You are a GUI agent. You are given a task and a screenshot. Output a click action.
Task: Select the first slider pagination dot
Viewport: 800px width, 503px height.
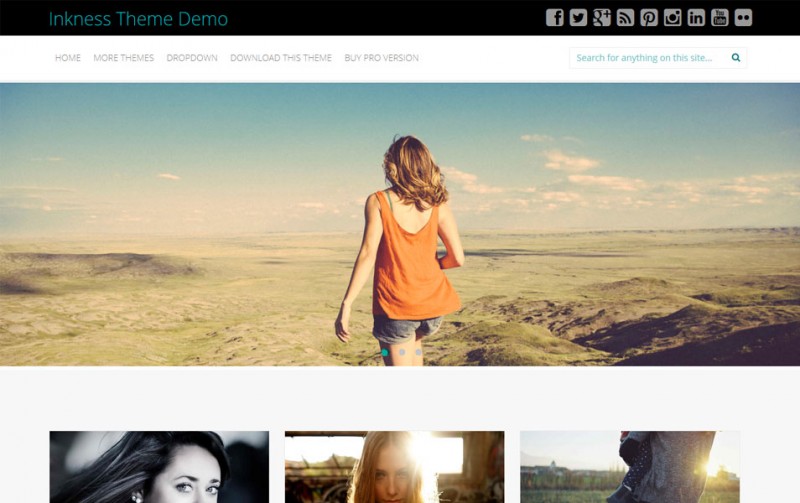pos(385,352)
